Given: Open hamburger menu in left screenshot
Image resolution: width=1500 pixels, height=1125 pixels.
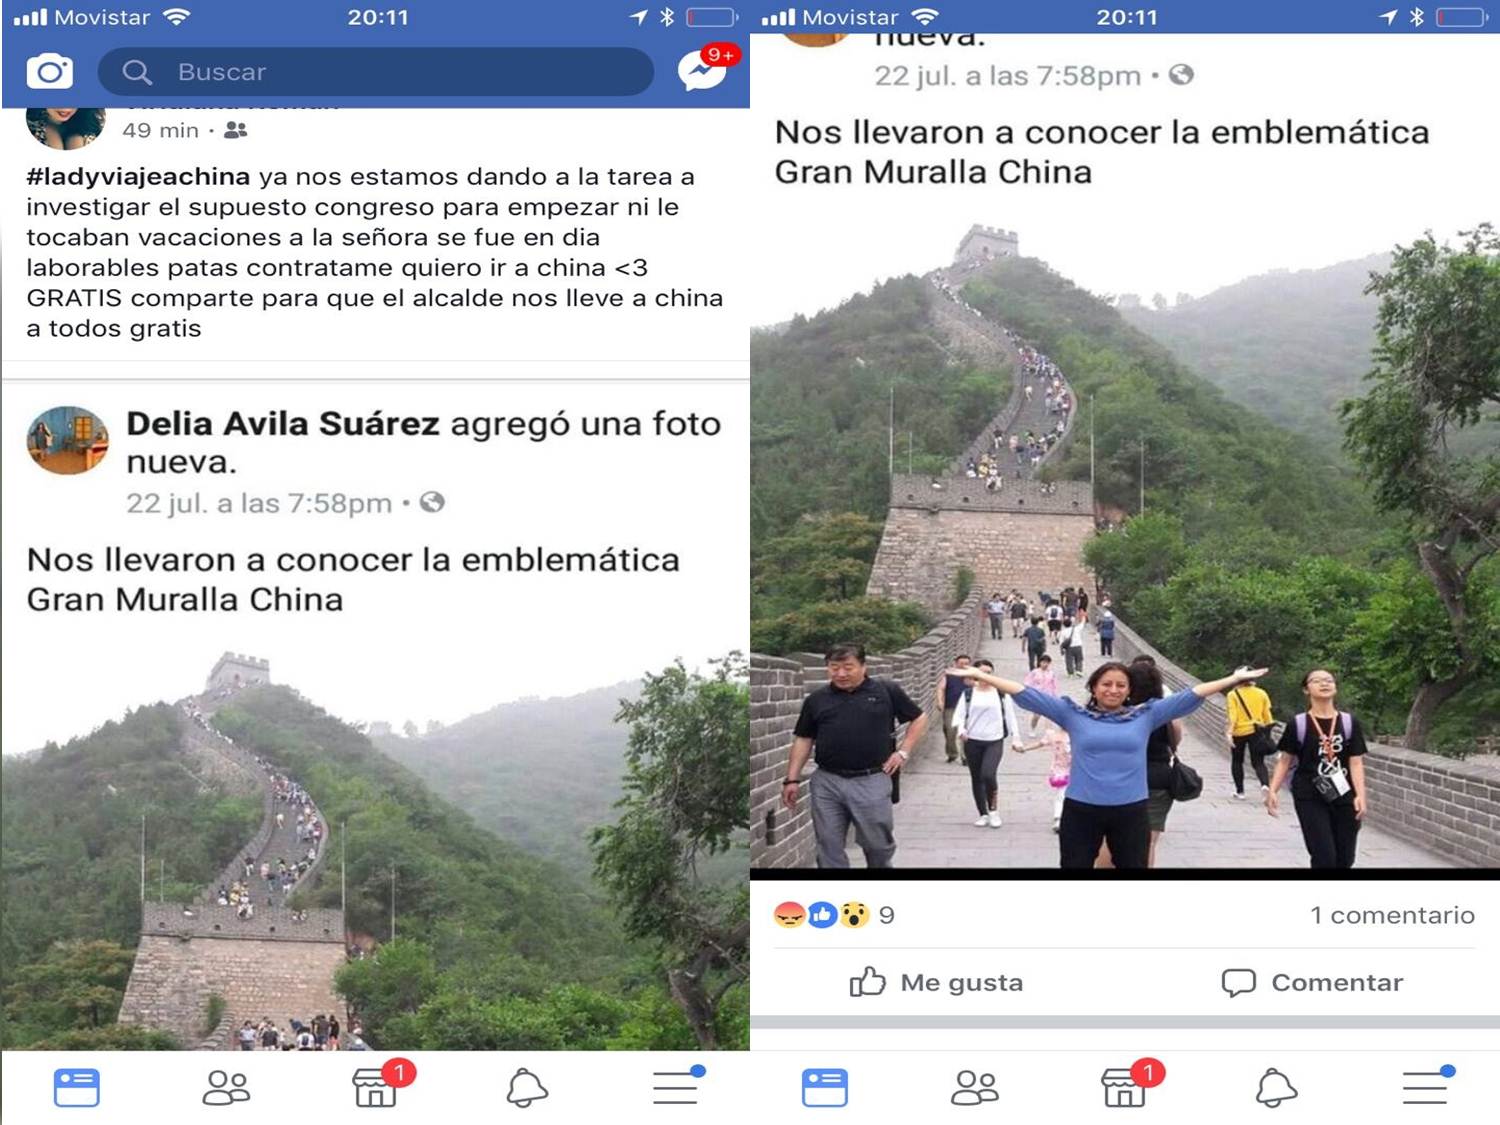Looking at the screenshot, I should pyautogui.click(x=678, y=1086).
